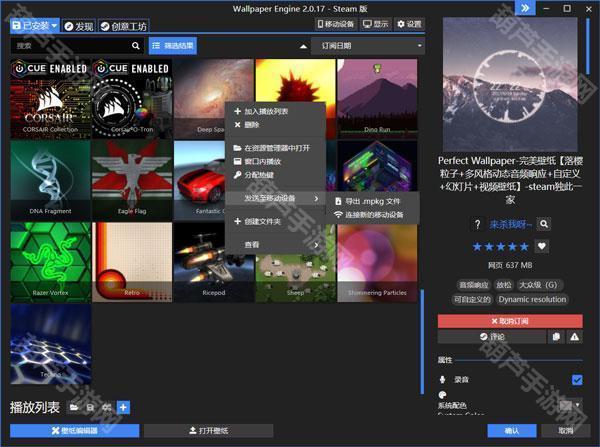Choose 删除 delete in context menu
600x447 pixels.
275,125
